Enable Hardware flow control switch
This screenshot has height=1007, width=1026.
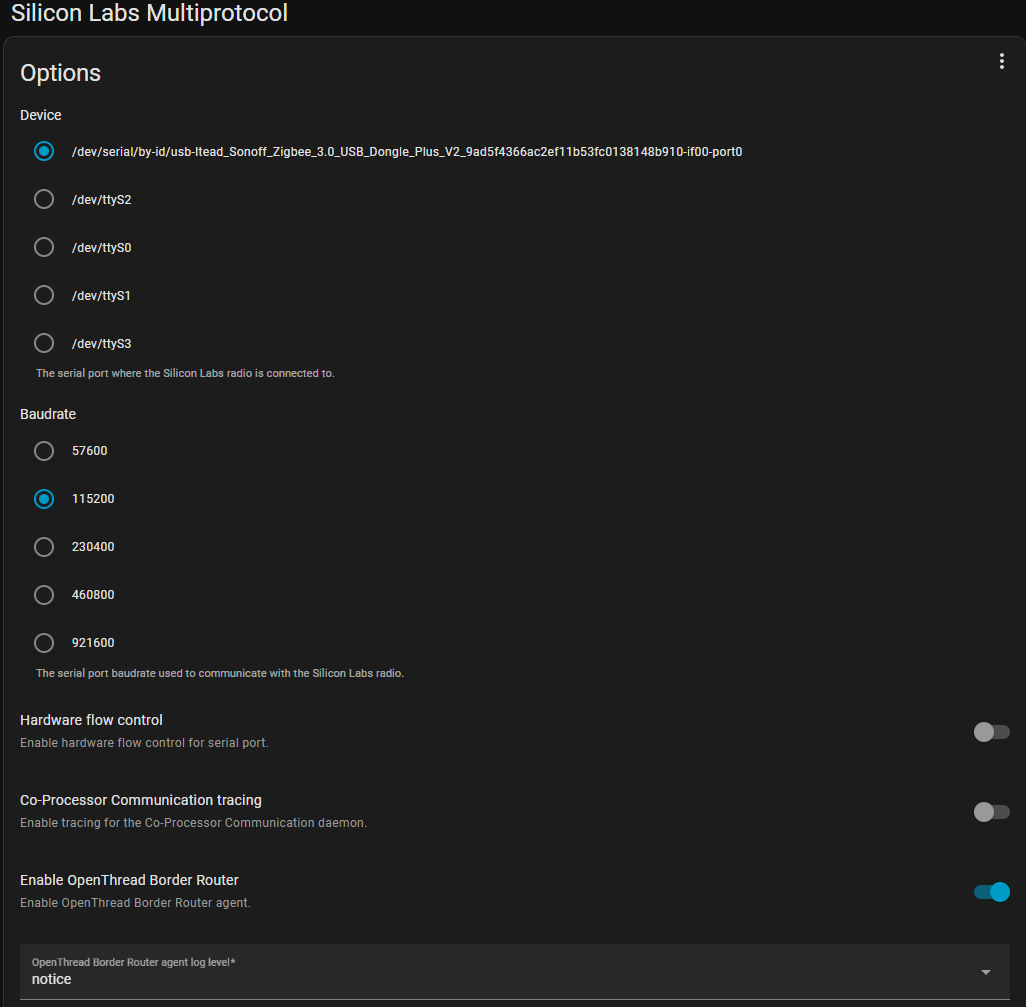(x=991, y=732)
